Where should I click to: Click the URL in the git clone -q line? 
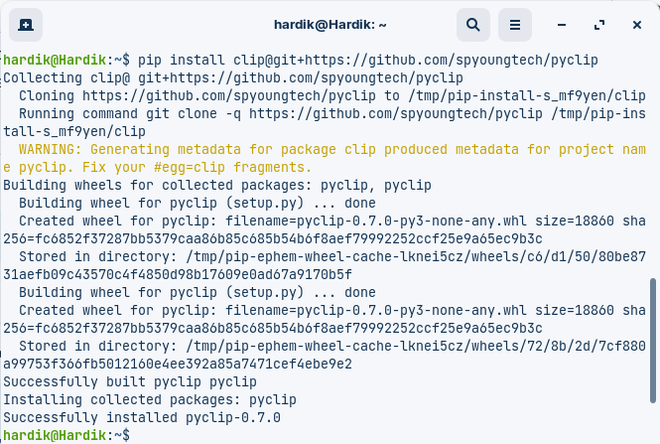click(x=402, y=113)
